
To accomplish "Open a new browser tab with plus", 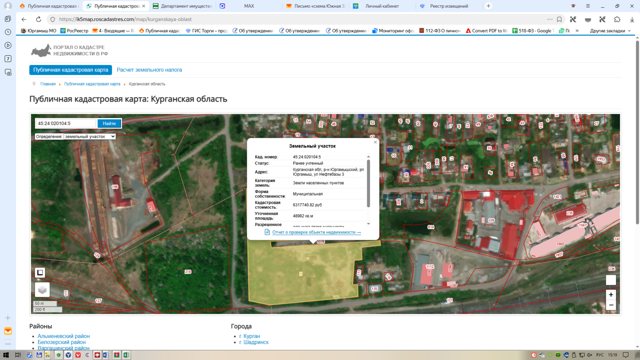I will click(488, 6).
